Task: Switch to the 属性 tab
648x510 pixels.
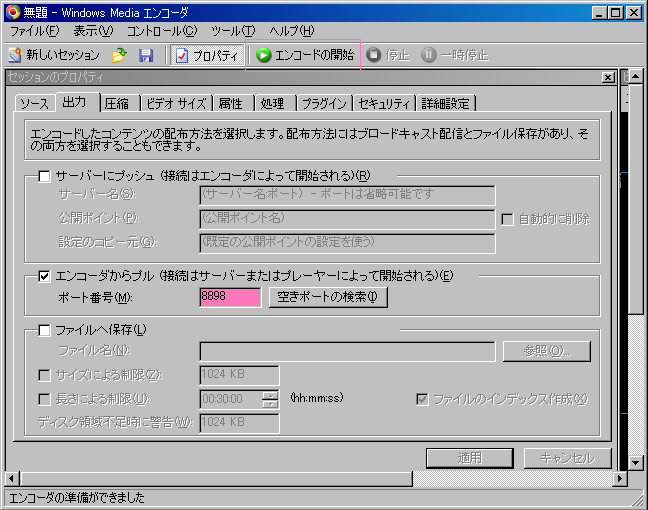Action: (234, 103)
